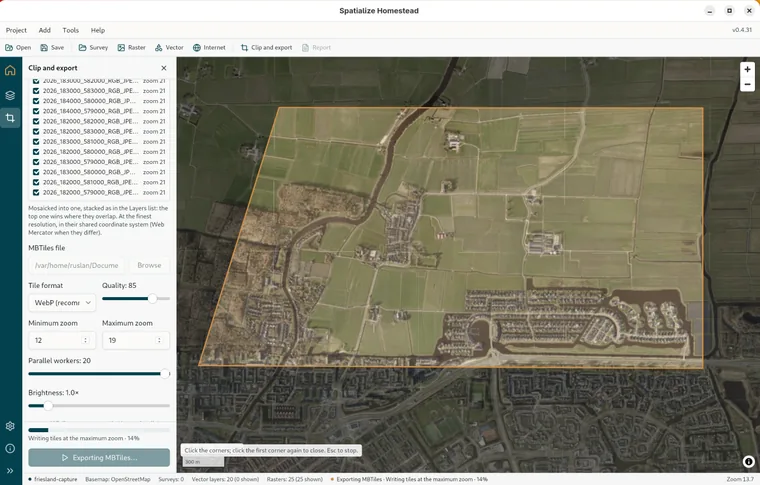Uncheck raster 2026_184000_579000_RGB
The width and height of the screenshot is (760, 485).
tap(36, 111)
